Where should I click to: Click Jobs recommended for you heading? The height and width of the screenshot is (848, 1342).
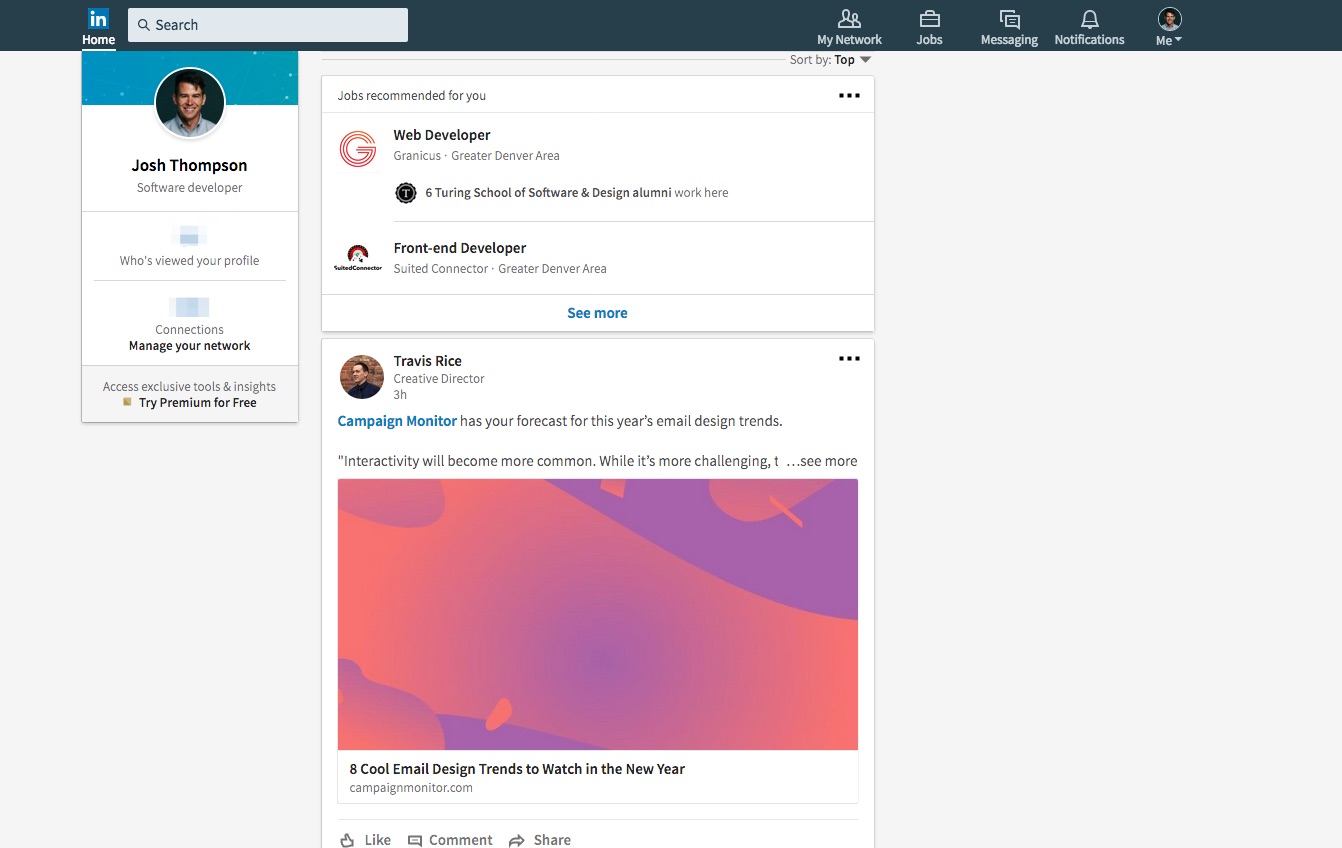412,96
